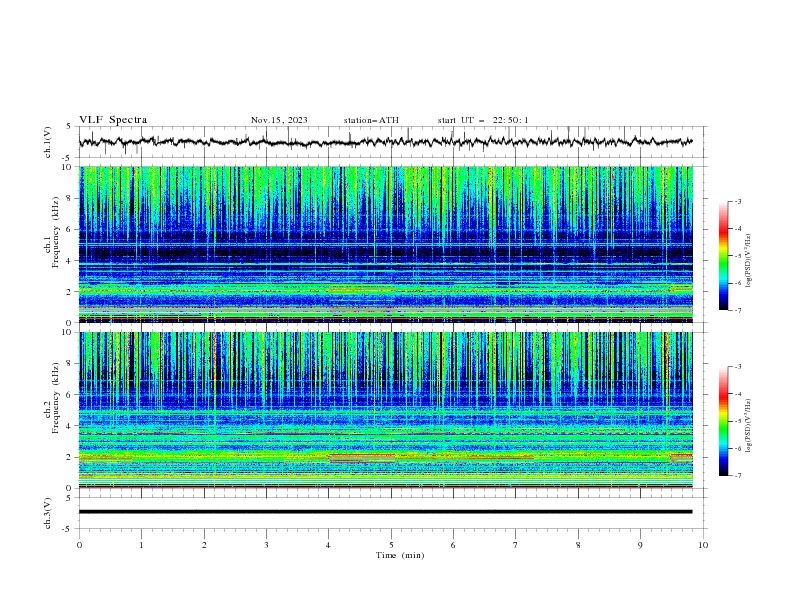The height and width of the screenshot is (612, 792).
Task: Click the time axis tick label '10'
Action: tap(703, 545)
